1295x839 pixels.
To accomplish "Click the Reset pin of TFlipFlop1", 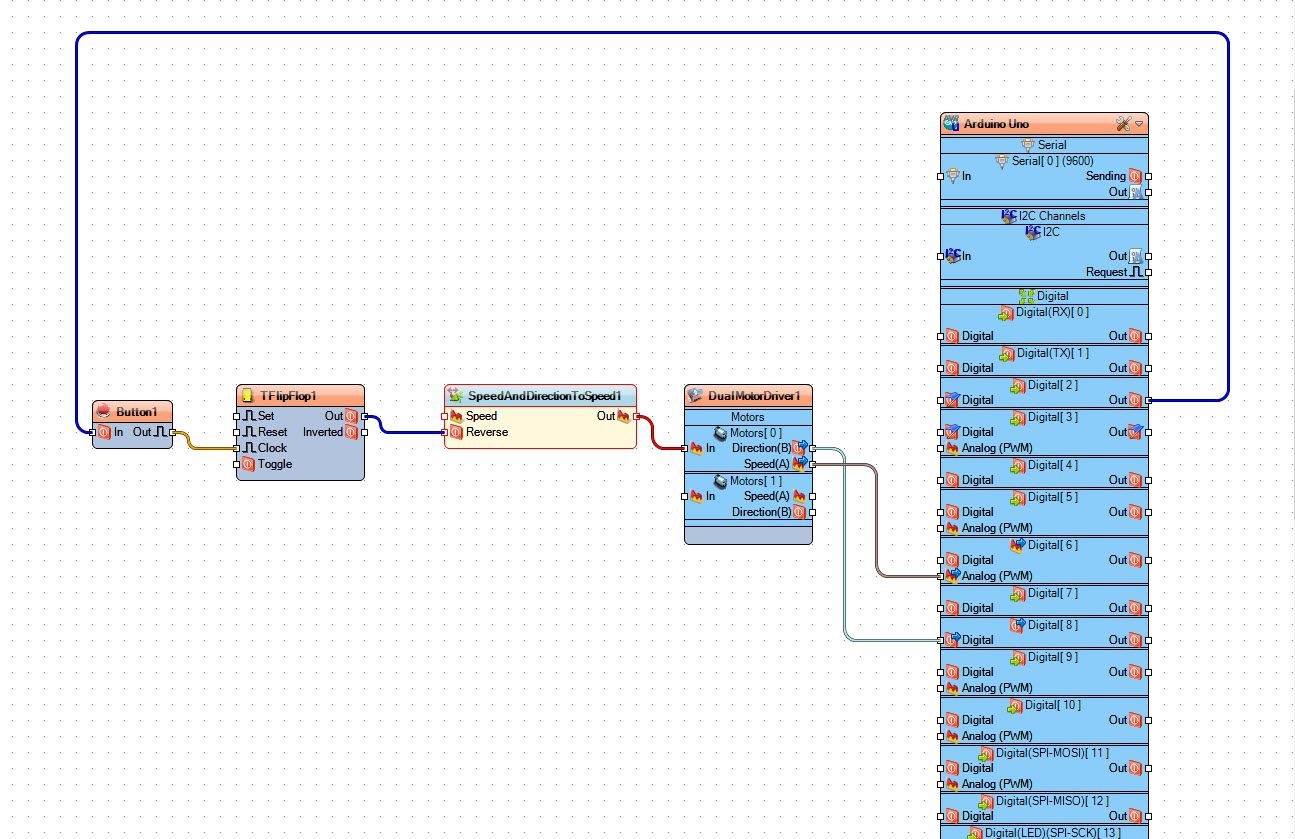I will point(237,432).
